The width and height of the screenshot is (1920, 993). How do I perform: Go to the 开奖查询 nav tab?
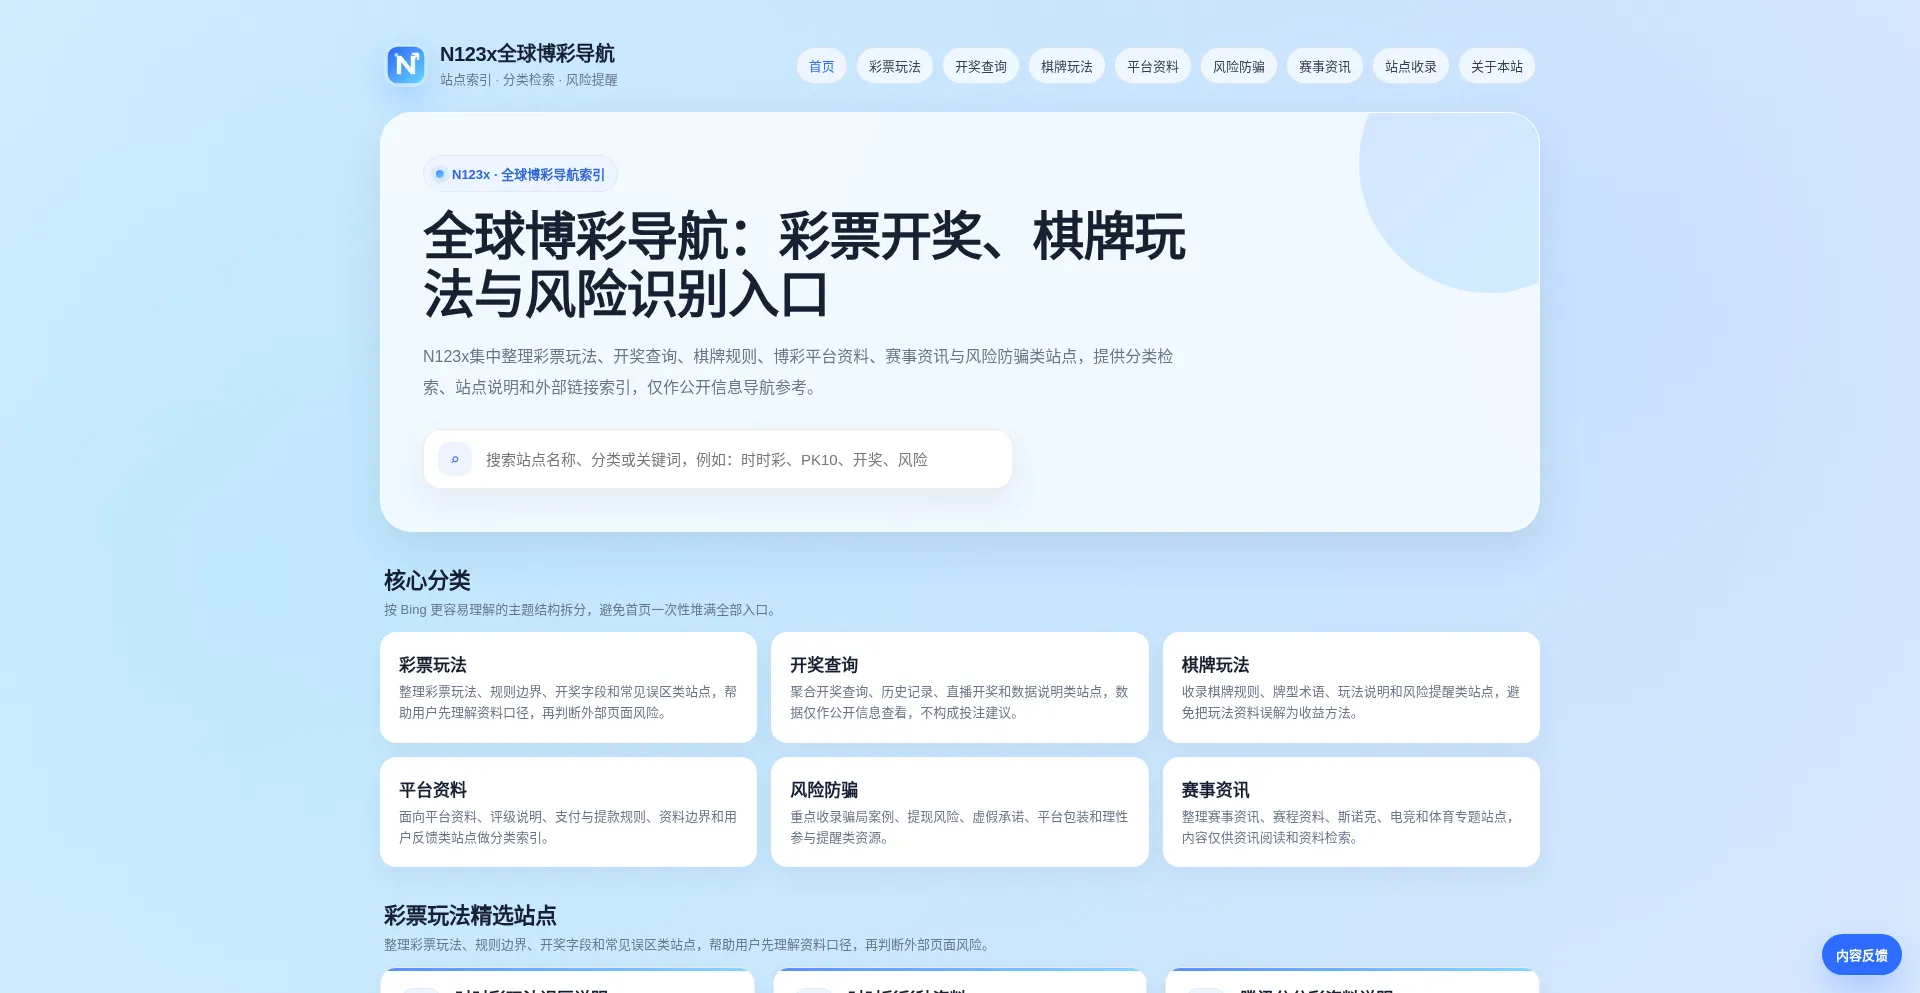coord(981,66)
